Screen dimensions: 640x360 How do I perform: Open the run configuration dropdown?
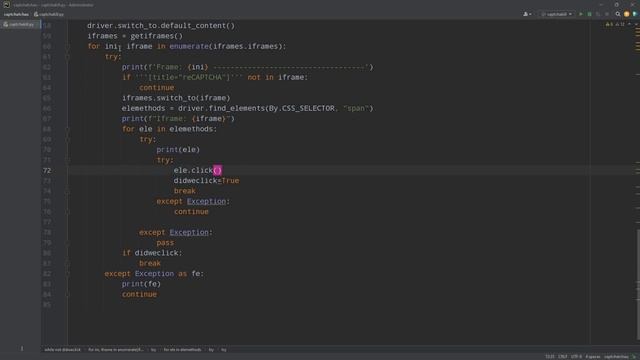click(x=557, y=14)
